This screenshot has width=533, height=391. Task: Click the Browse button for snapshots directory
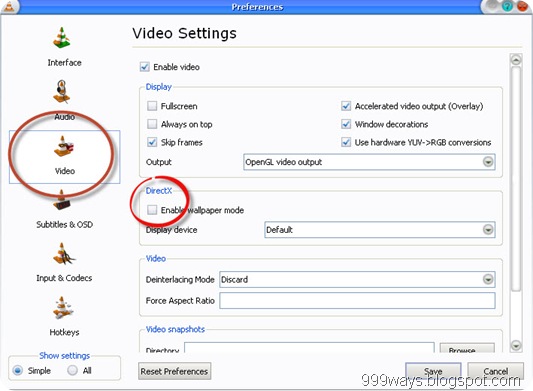point(467,348)
